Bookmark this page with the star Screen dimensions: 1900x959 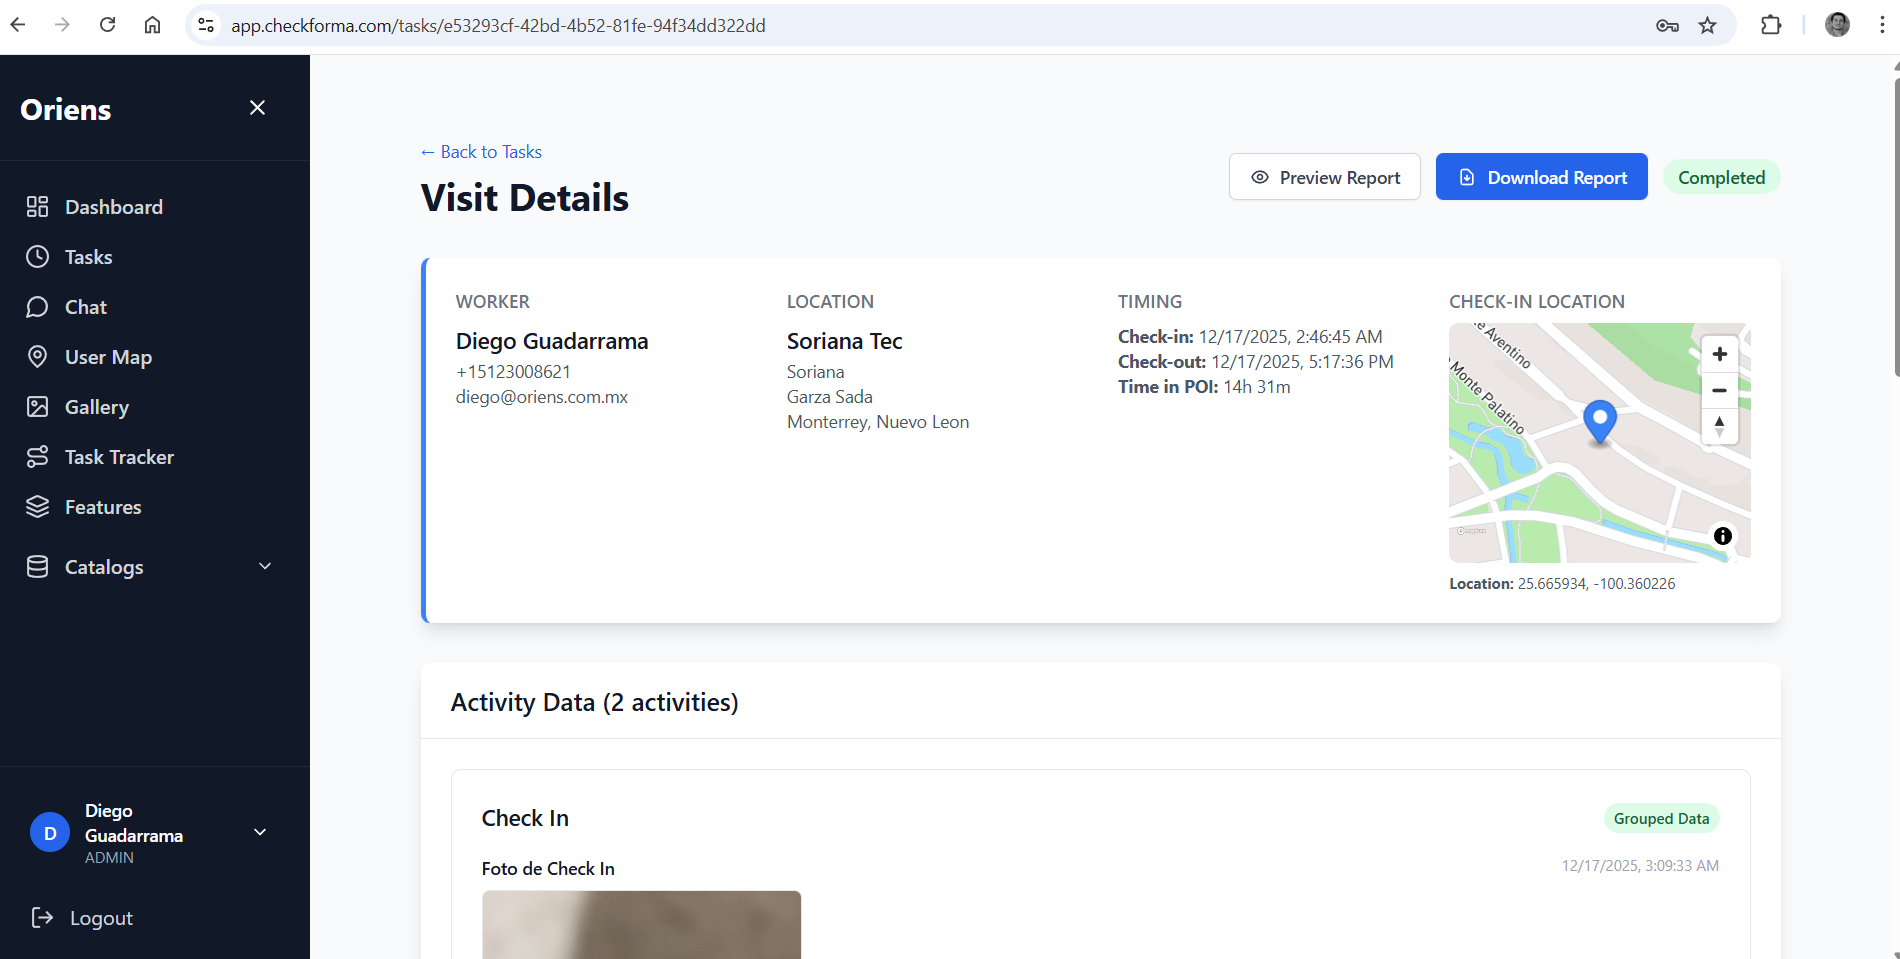click(x=1709, y=25)
